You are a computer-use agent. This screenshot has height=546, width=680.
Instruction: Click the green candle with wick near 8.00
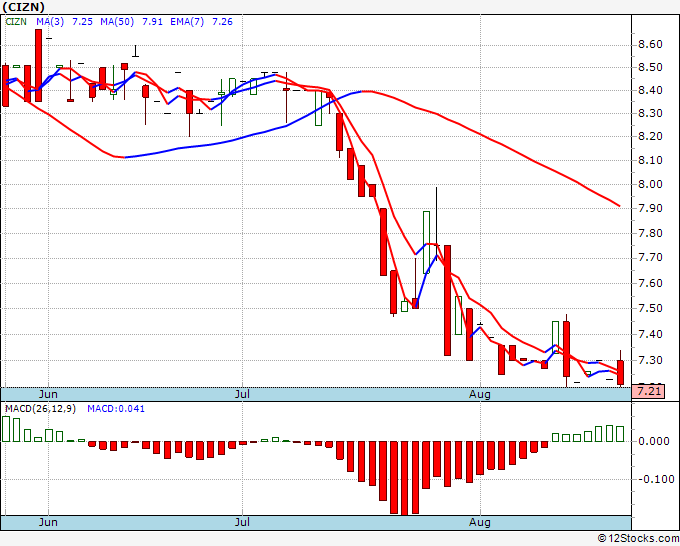pyautogui.click(x=426, y=242)
